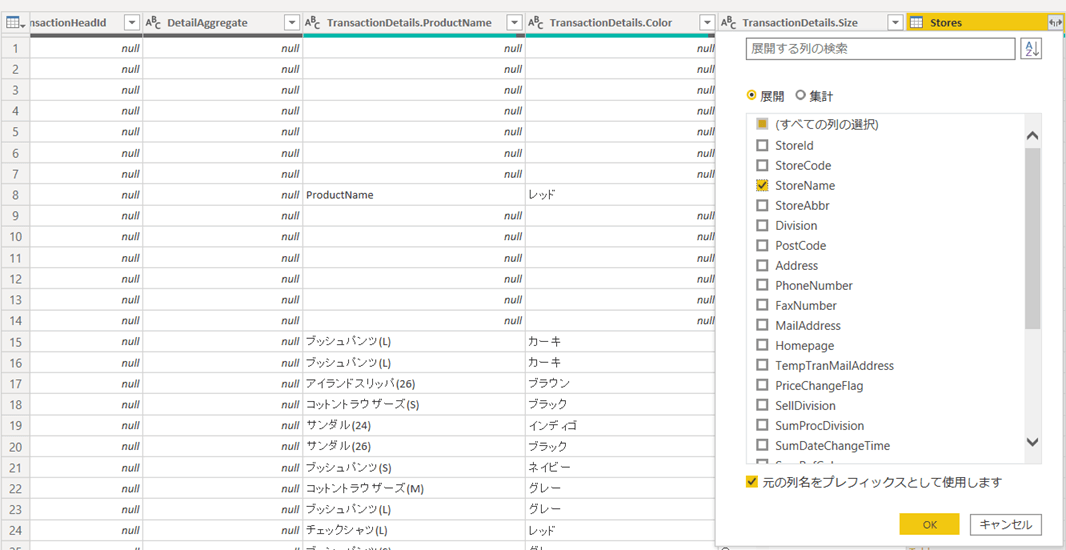Check the SumProcDivision checkbox
1066x550 pixels.
click(x=763, y=426)
